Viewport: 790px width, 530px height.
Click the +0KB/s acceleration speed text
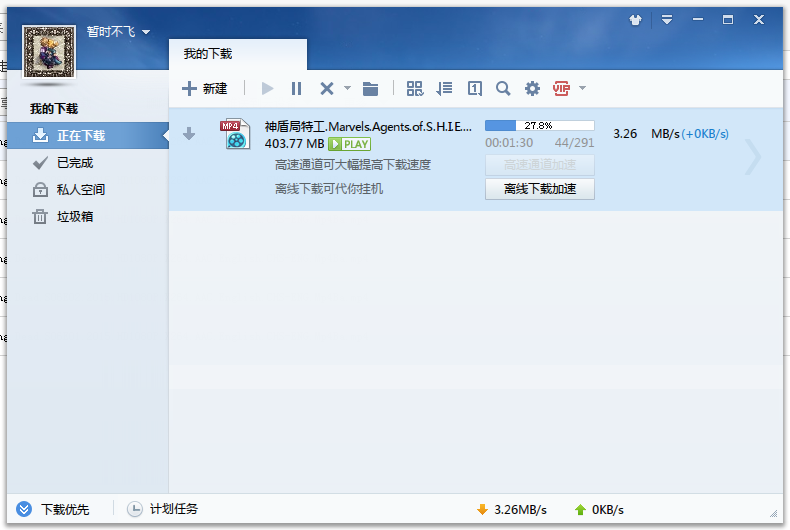[x=705, y=134]
